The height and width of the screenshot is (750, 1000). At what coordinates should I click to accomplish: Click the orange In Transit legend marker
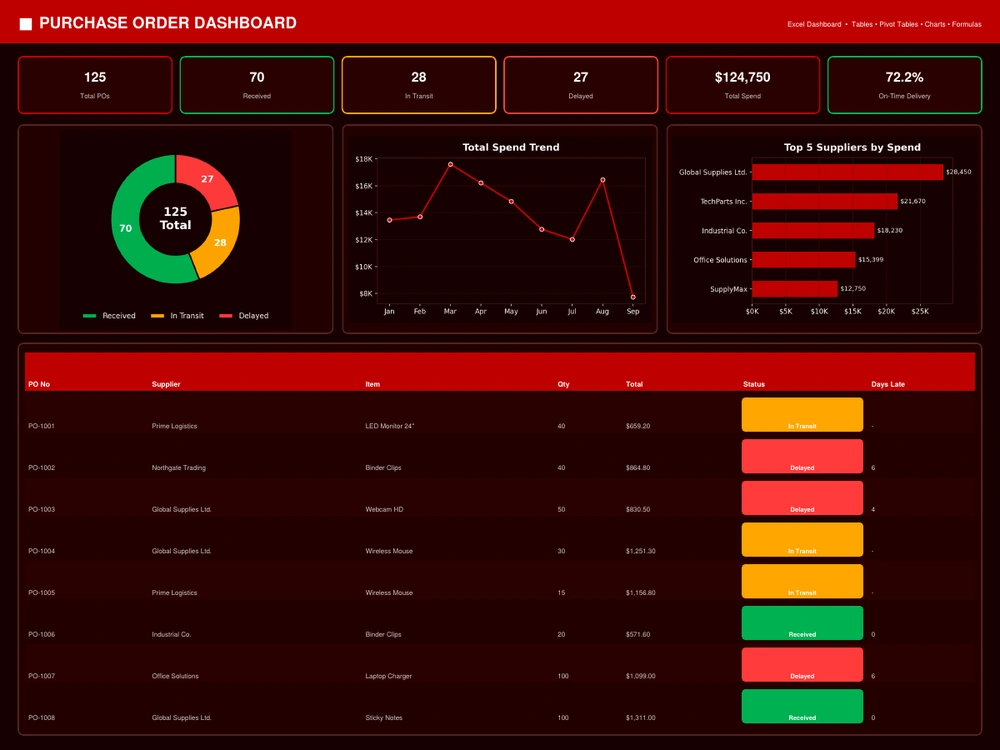(157, 316)
